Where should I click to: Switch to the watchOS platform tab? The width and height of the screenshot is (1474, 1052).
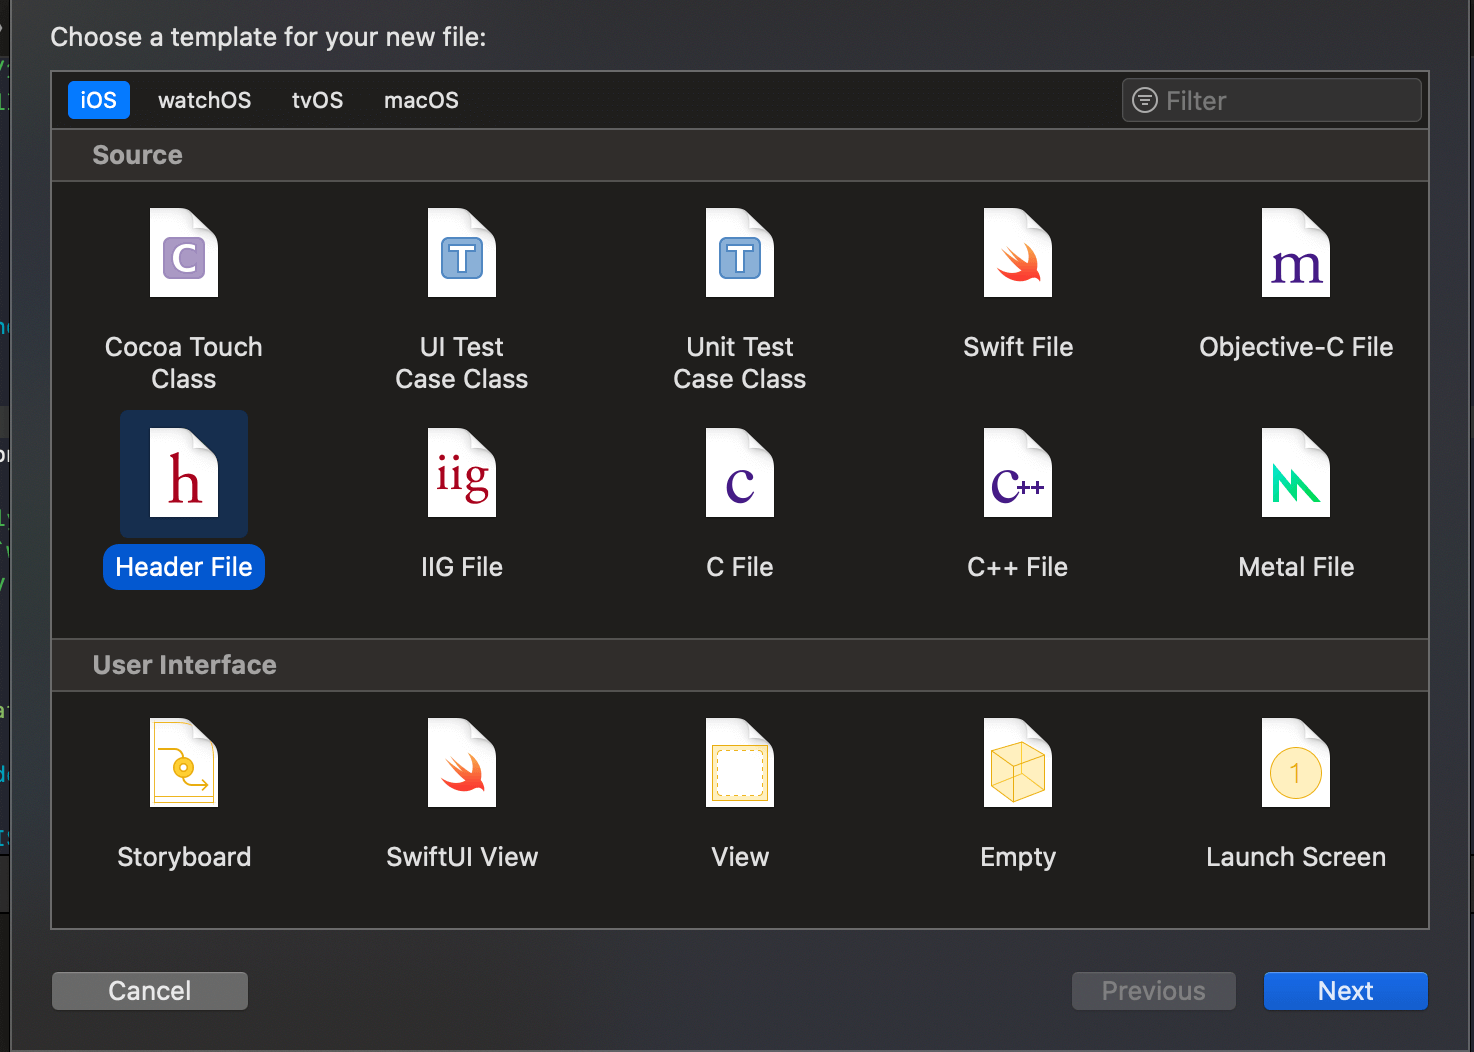tap(205, 100)
